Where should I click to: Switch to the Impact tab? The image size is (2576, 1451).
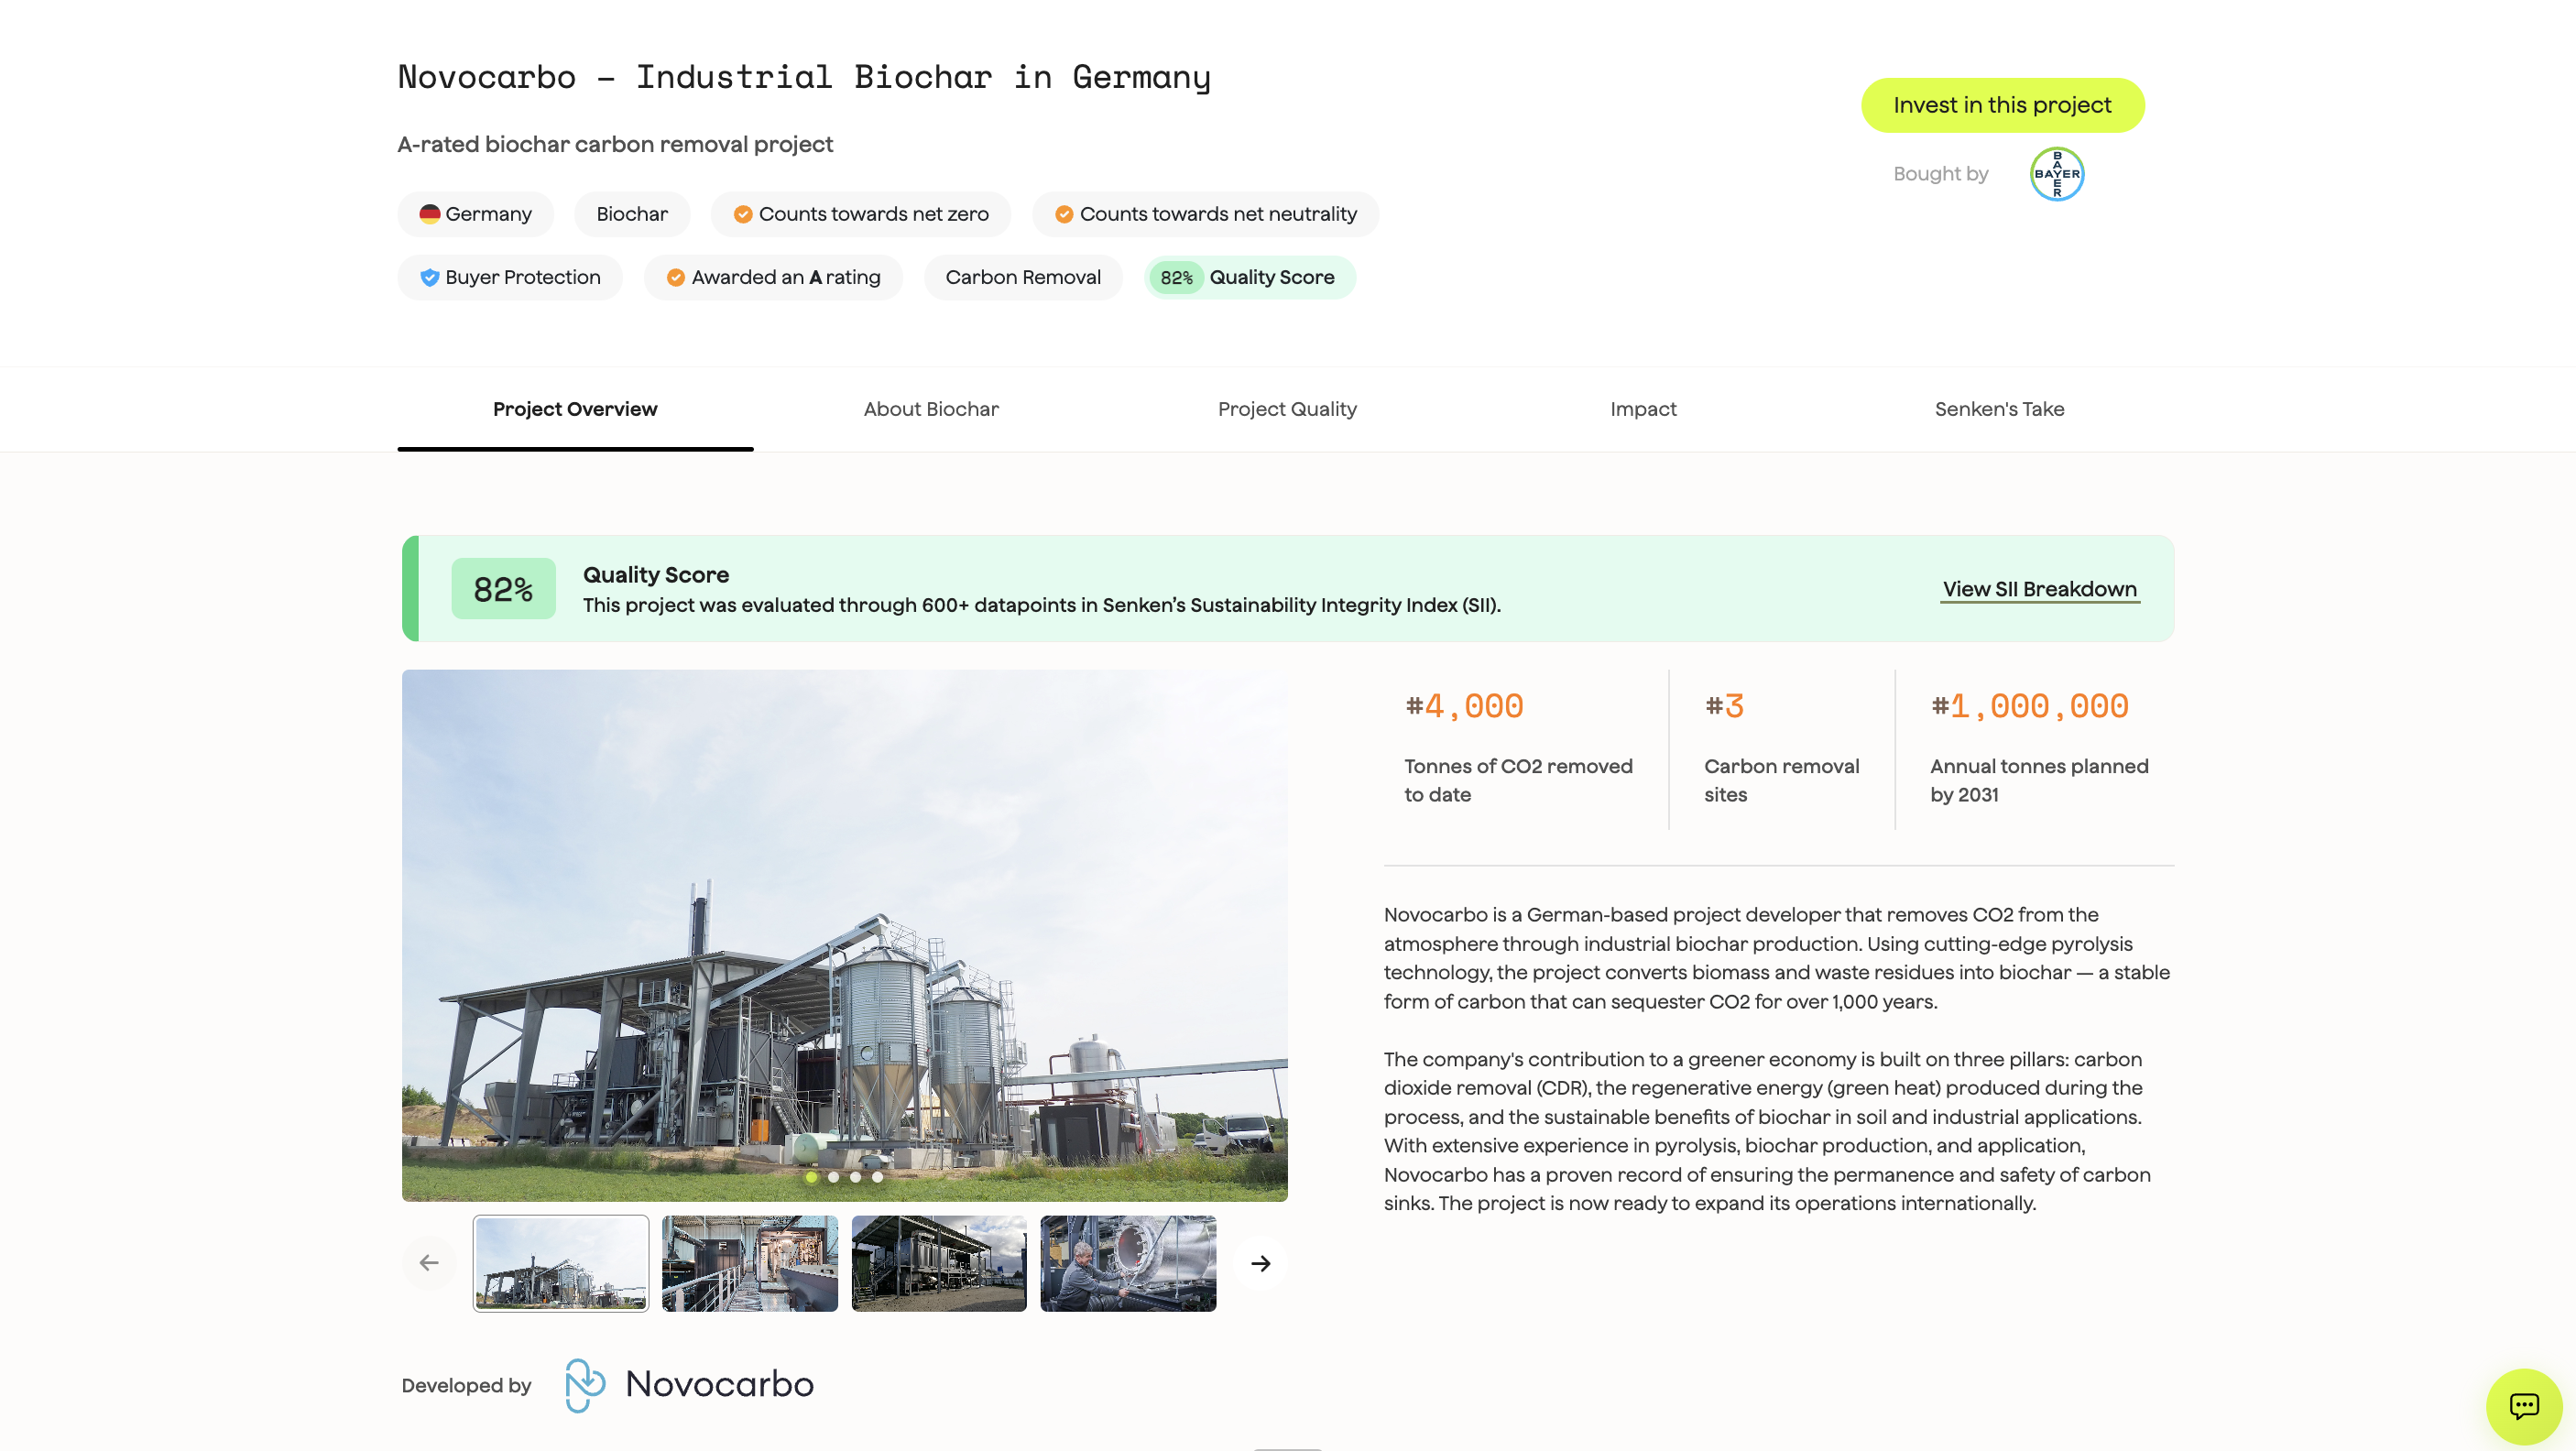pos(1643,409)
